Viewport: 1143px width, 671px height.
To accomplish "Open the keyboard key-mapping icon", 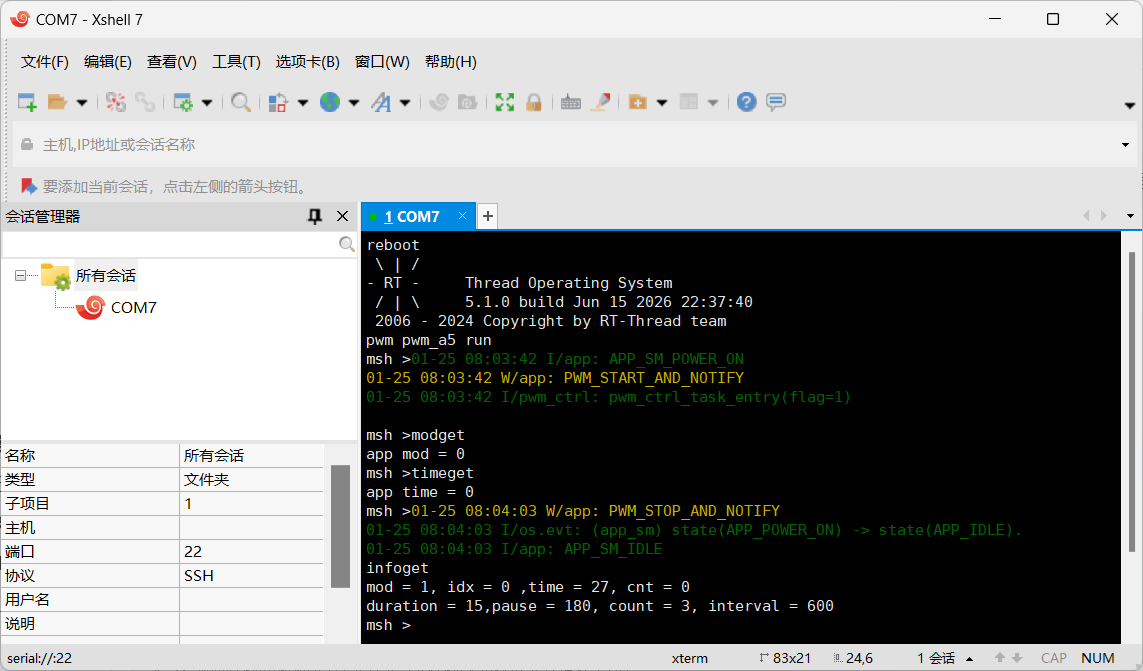I will pyautogui.click(x=571, y=103).
